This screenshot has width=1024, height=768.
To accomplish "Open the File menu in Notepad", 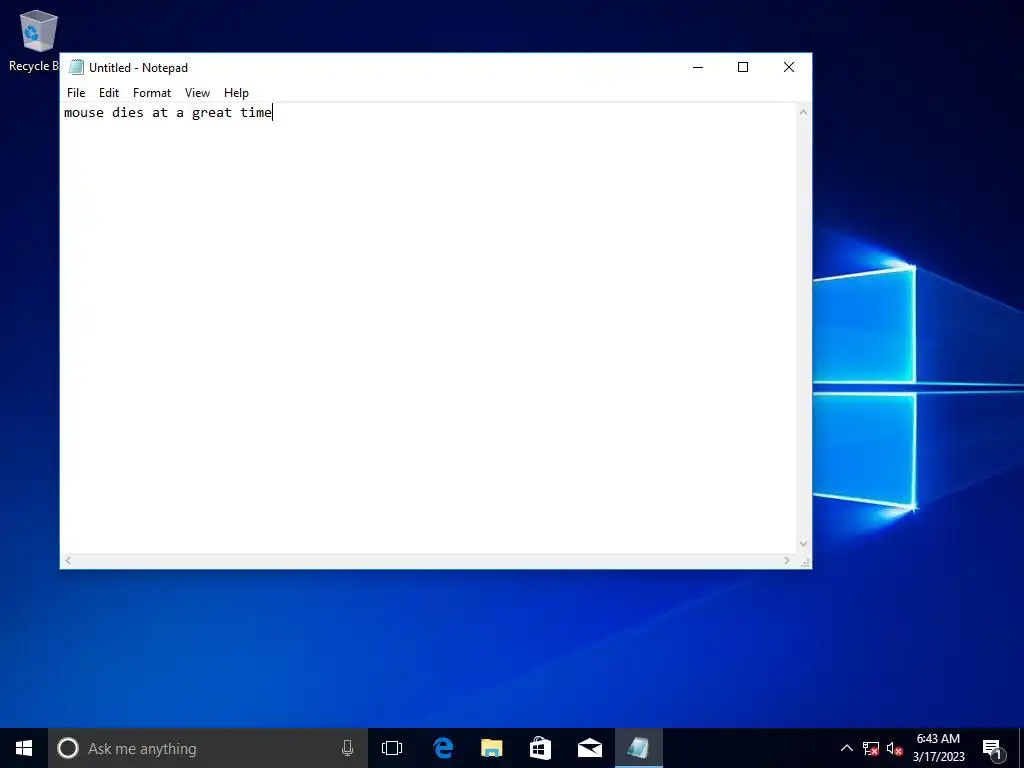I will pyautogui.click(x=76, y=93).
